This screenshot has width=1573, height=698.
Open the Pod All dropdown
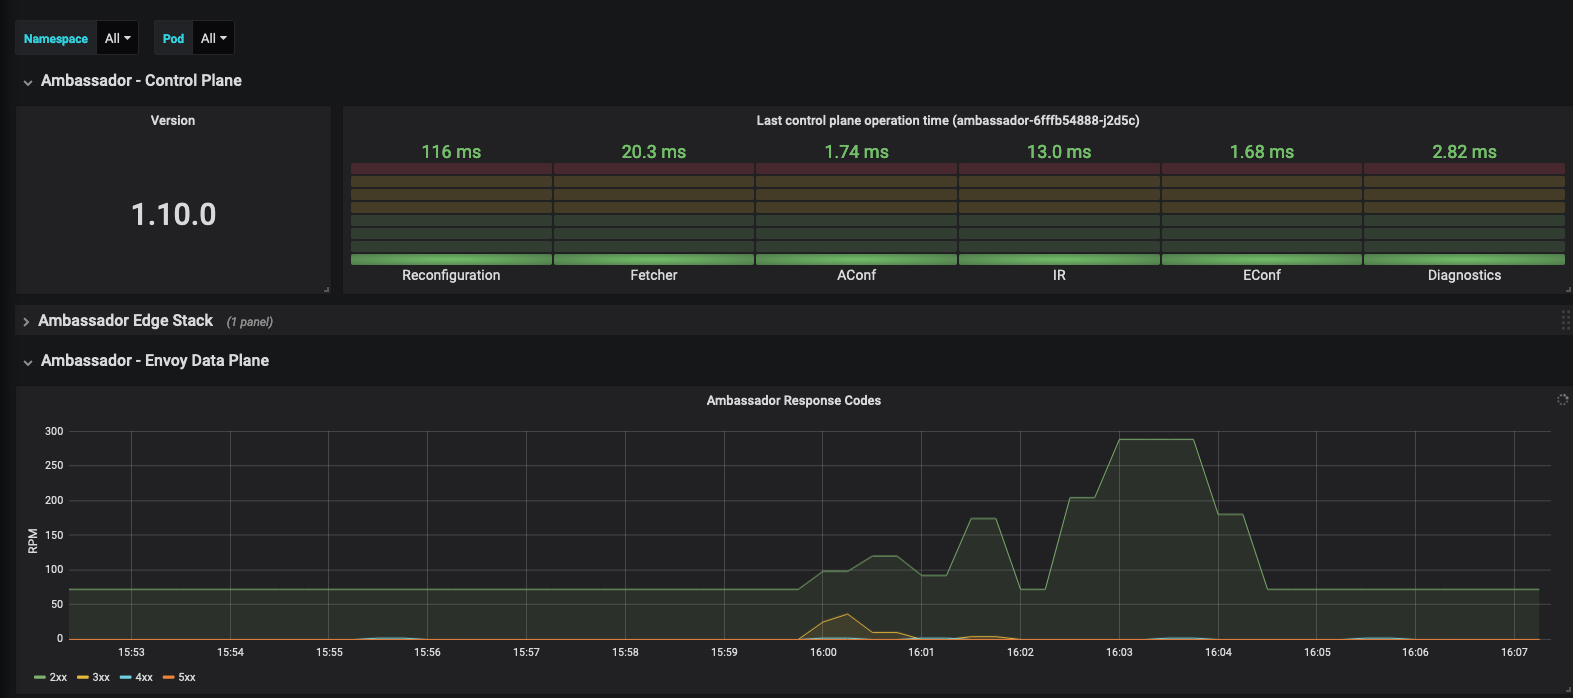click(214, 38)
